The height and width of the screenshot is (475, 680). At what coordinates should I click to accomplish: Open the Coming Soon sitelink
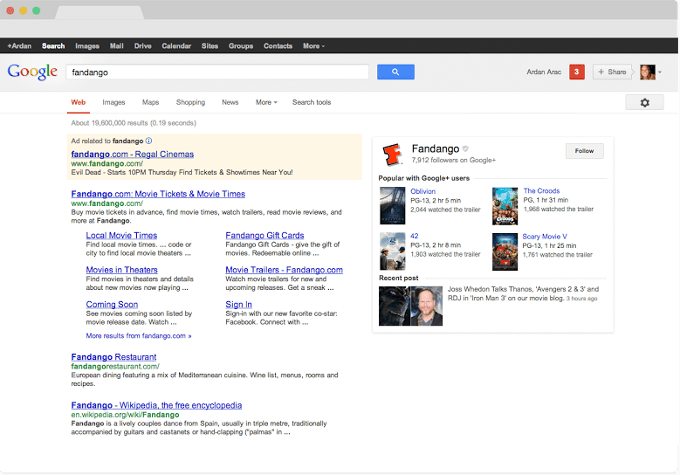[112, 305]
